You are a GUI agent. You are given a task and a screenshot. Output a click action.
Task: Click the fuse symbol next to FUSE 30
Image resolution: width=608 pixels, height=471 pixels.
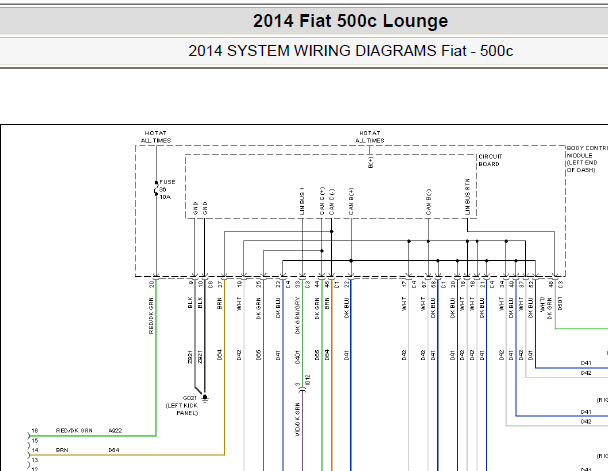pos(156,188)
